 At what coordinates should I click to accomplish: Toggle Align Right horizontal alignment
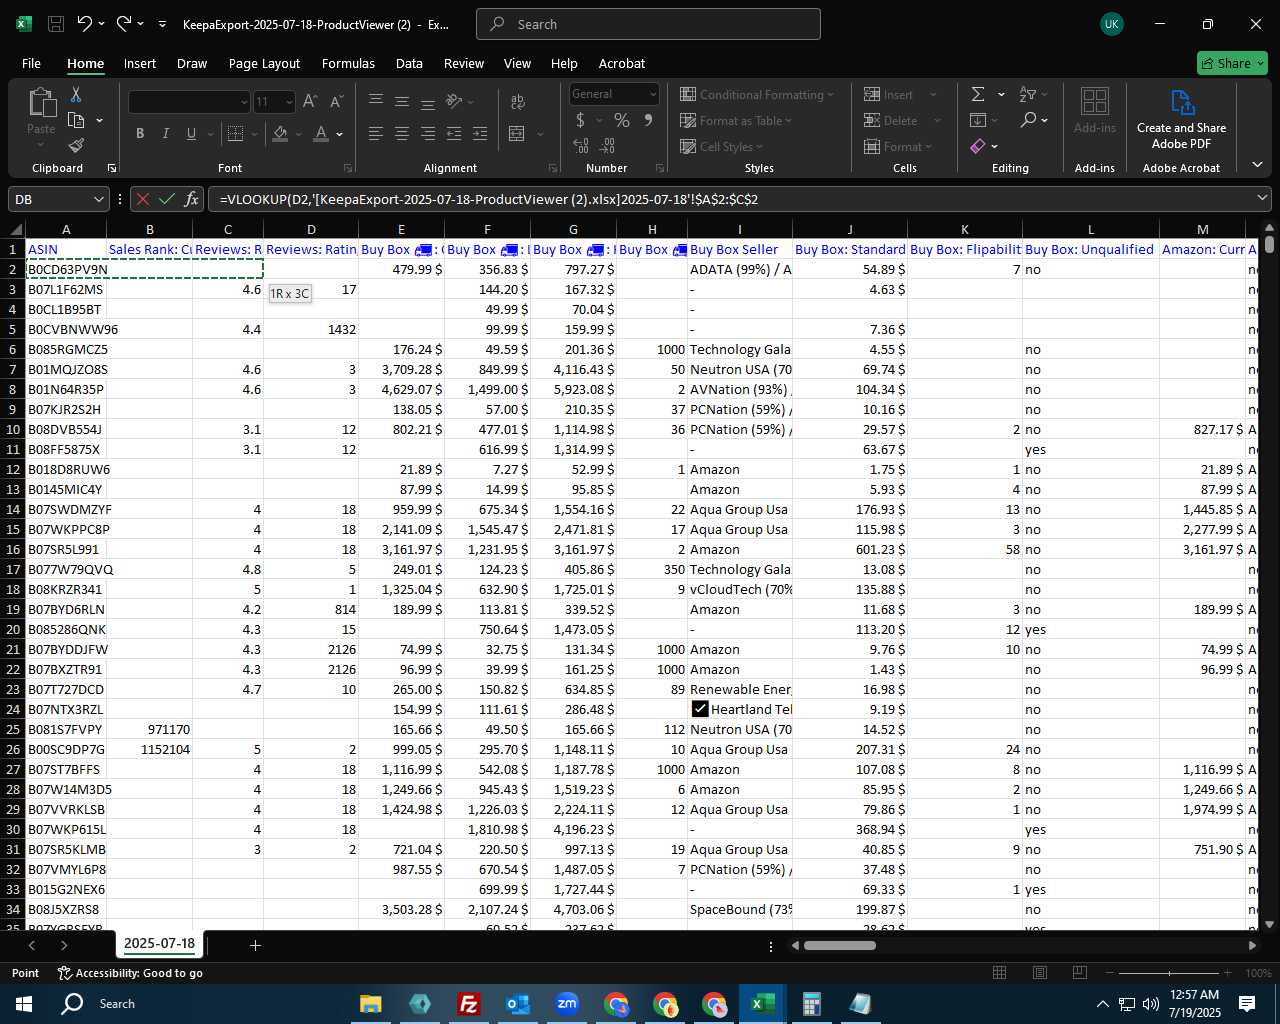[x=428, y=133]
